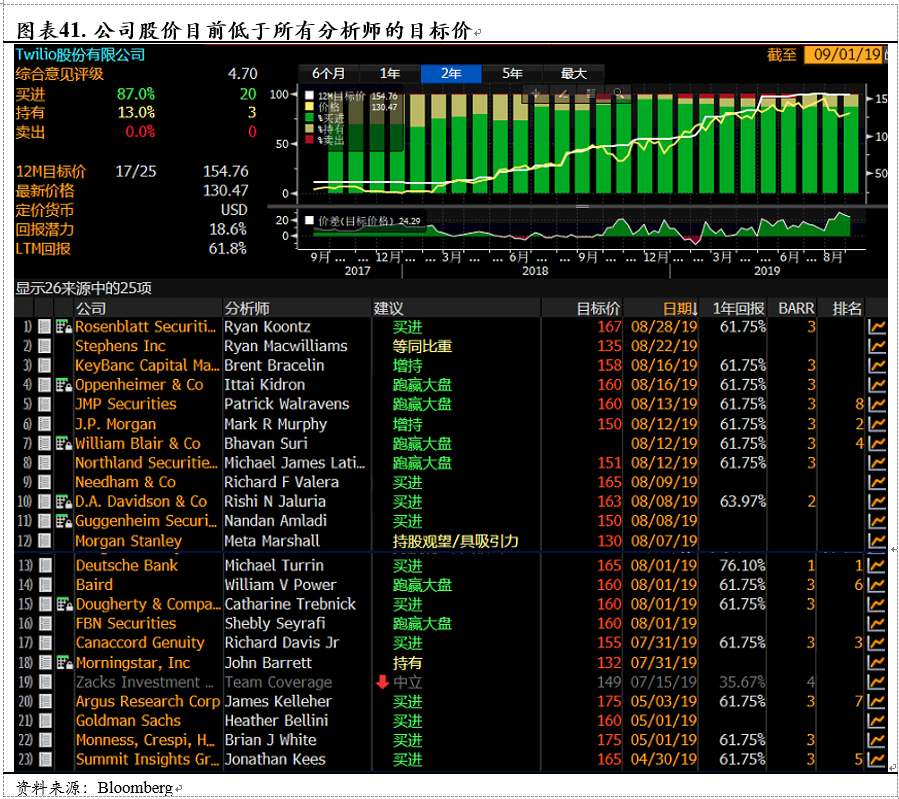
Task: Open the chart icon for Needham & Co row
Action: pos(877,482)
